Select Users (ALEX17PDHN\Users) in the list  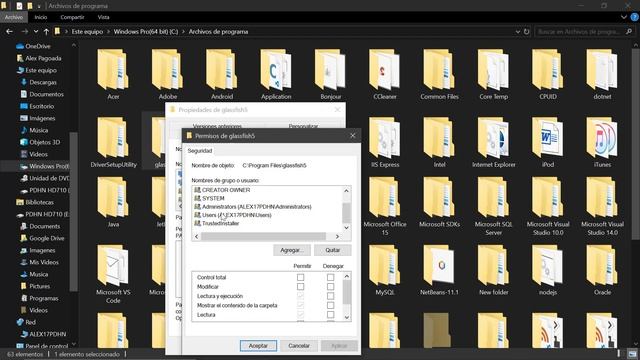click(232, 215)
